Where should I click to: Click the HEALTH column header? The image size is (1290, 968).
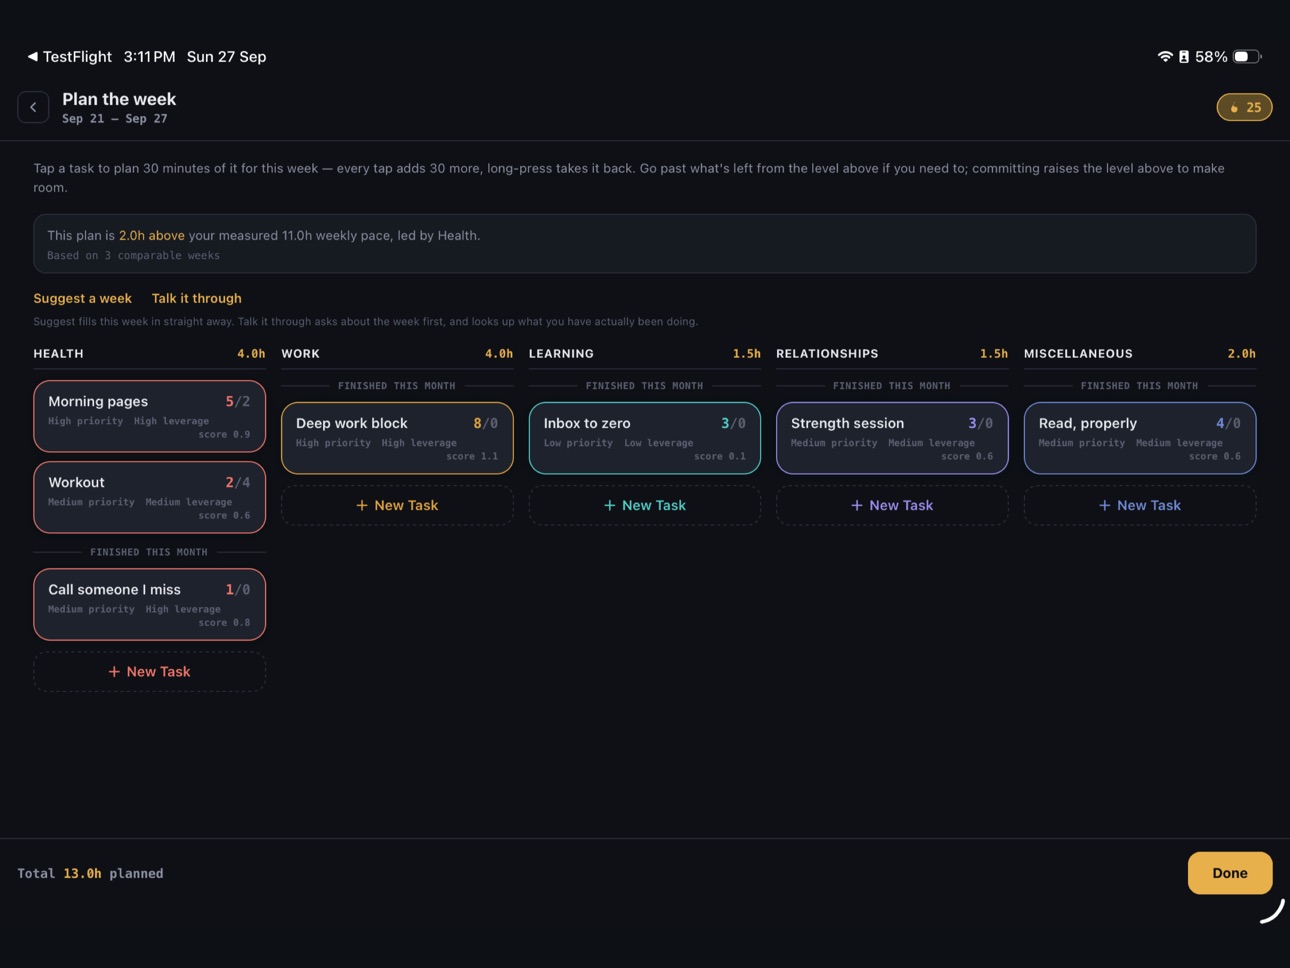pyautogui.click(x=58, y=354)
